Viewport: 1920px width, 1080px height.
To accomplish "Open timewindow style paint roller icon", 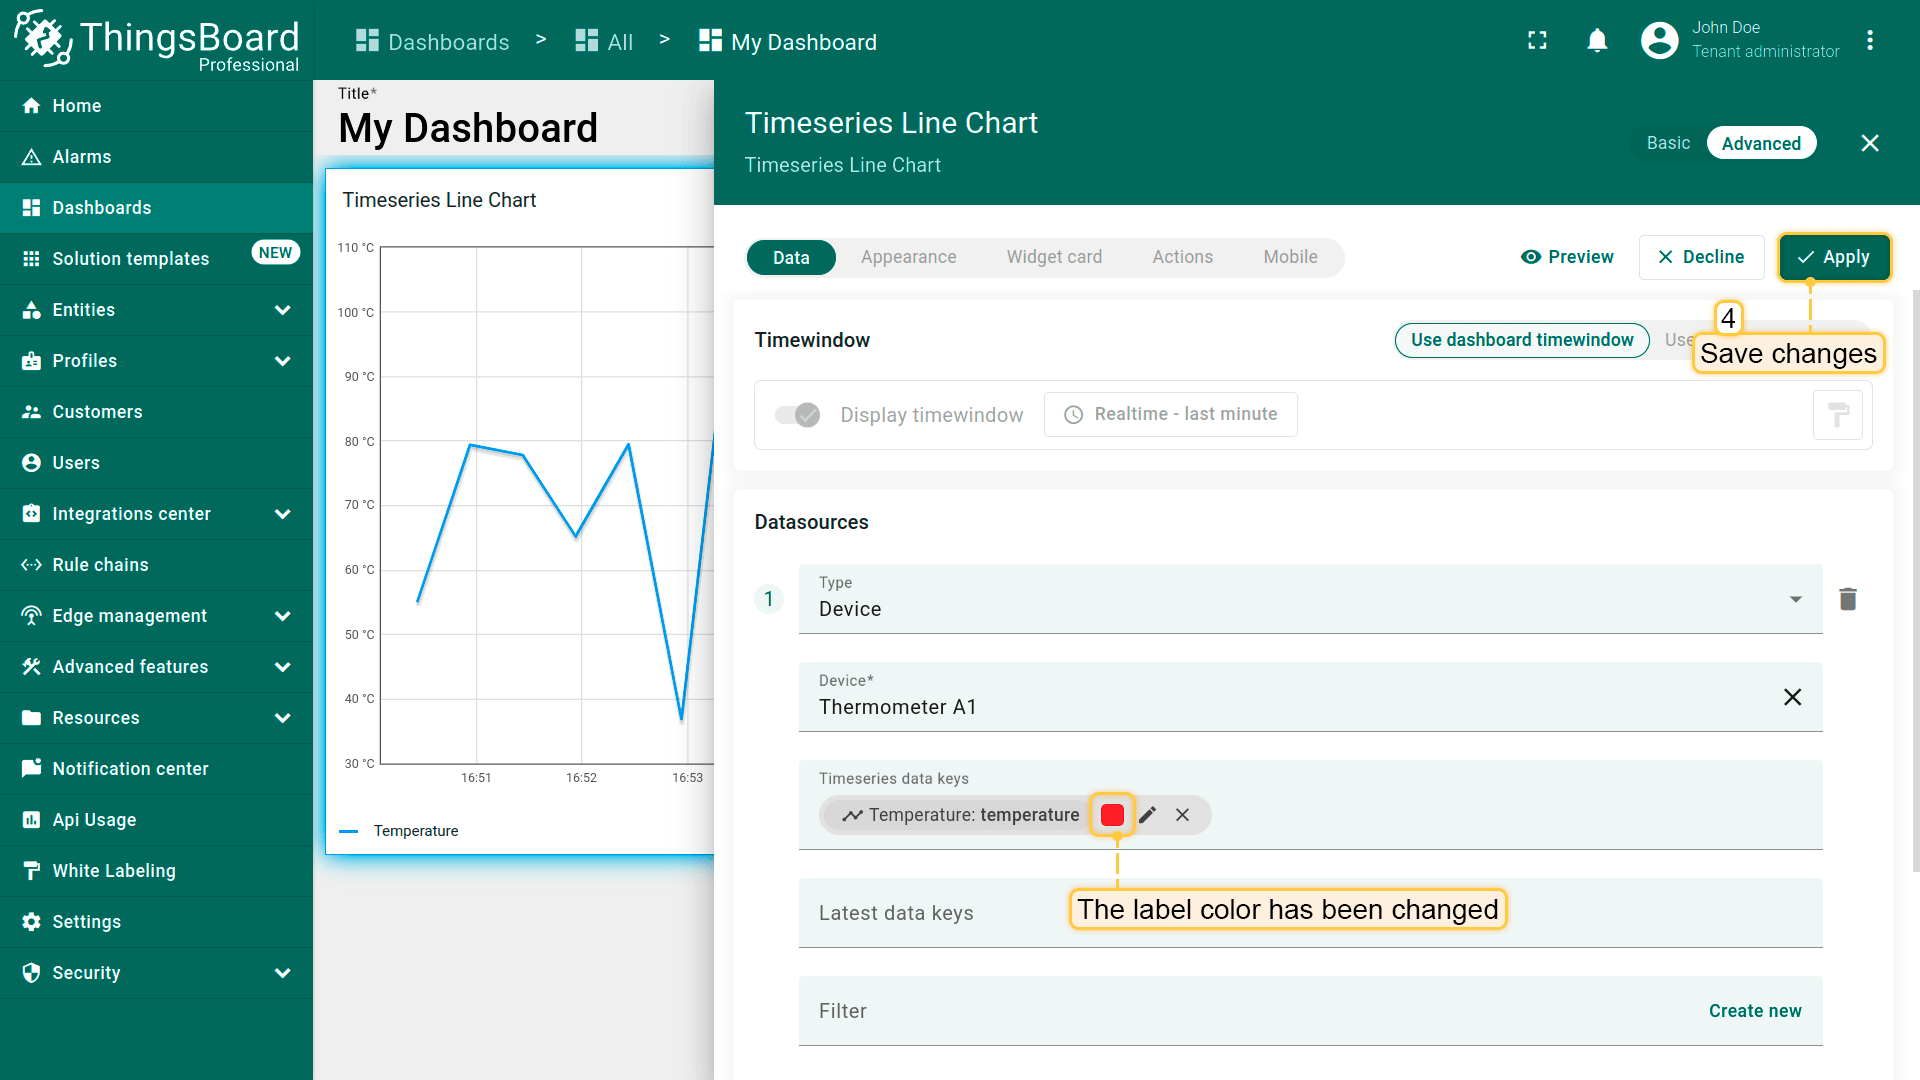I will (x=1837, y=415).
